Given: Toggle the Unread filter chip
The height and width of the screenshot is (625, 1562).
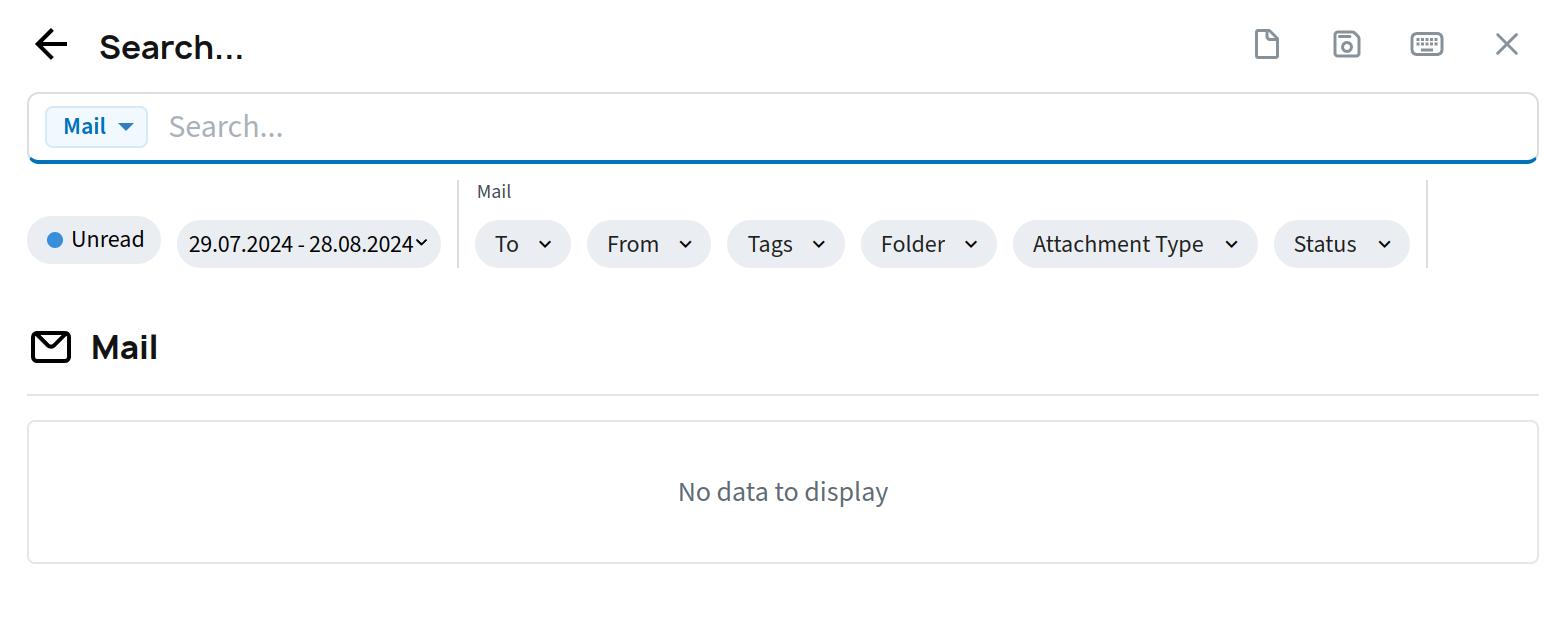Looking at the screenshot, I should pyautogui.click(x=94, y=240).
